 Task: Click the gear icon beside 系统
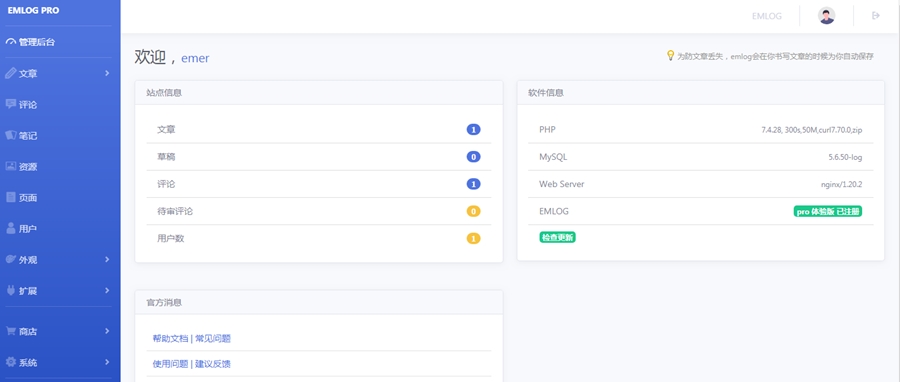click(10, 362)
